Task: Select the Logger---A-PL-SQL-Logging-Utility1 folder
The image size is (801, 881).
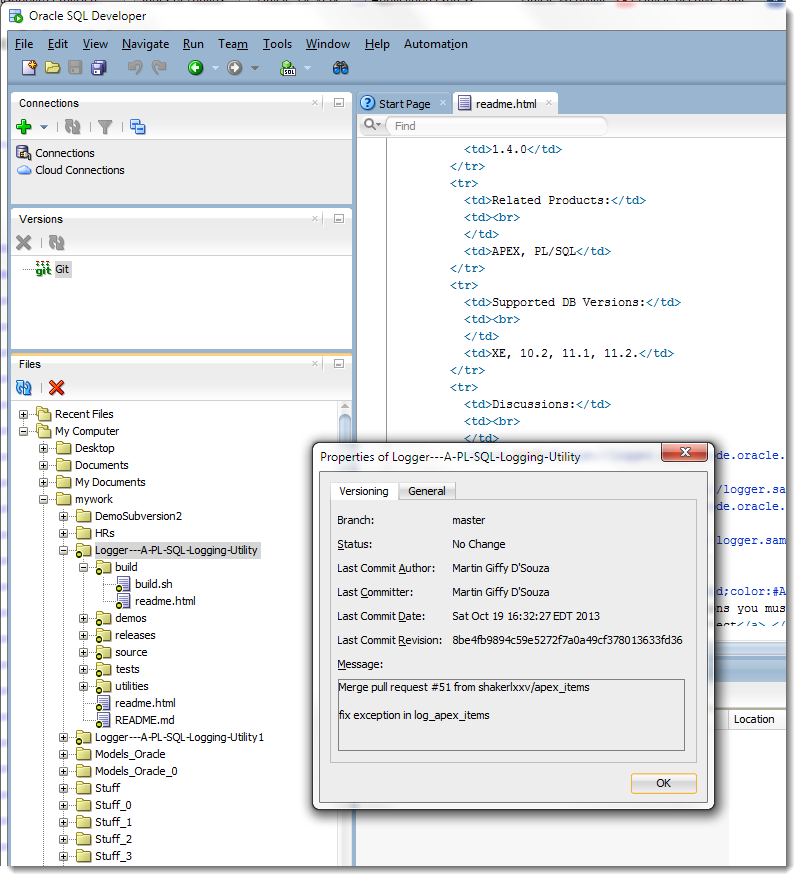Action: pos(179,738)
